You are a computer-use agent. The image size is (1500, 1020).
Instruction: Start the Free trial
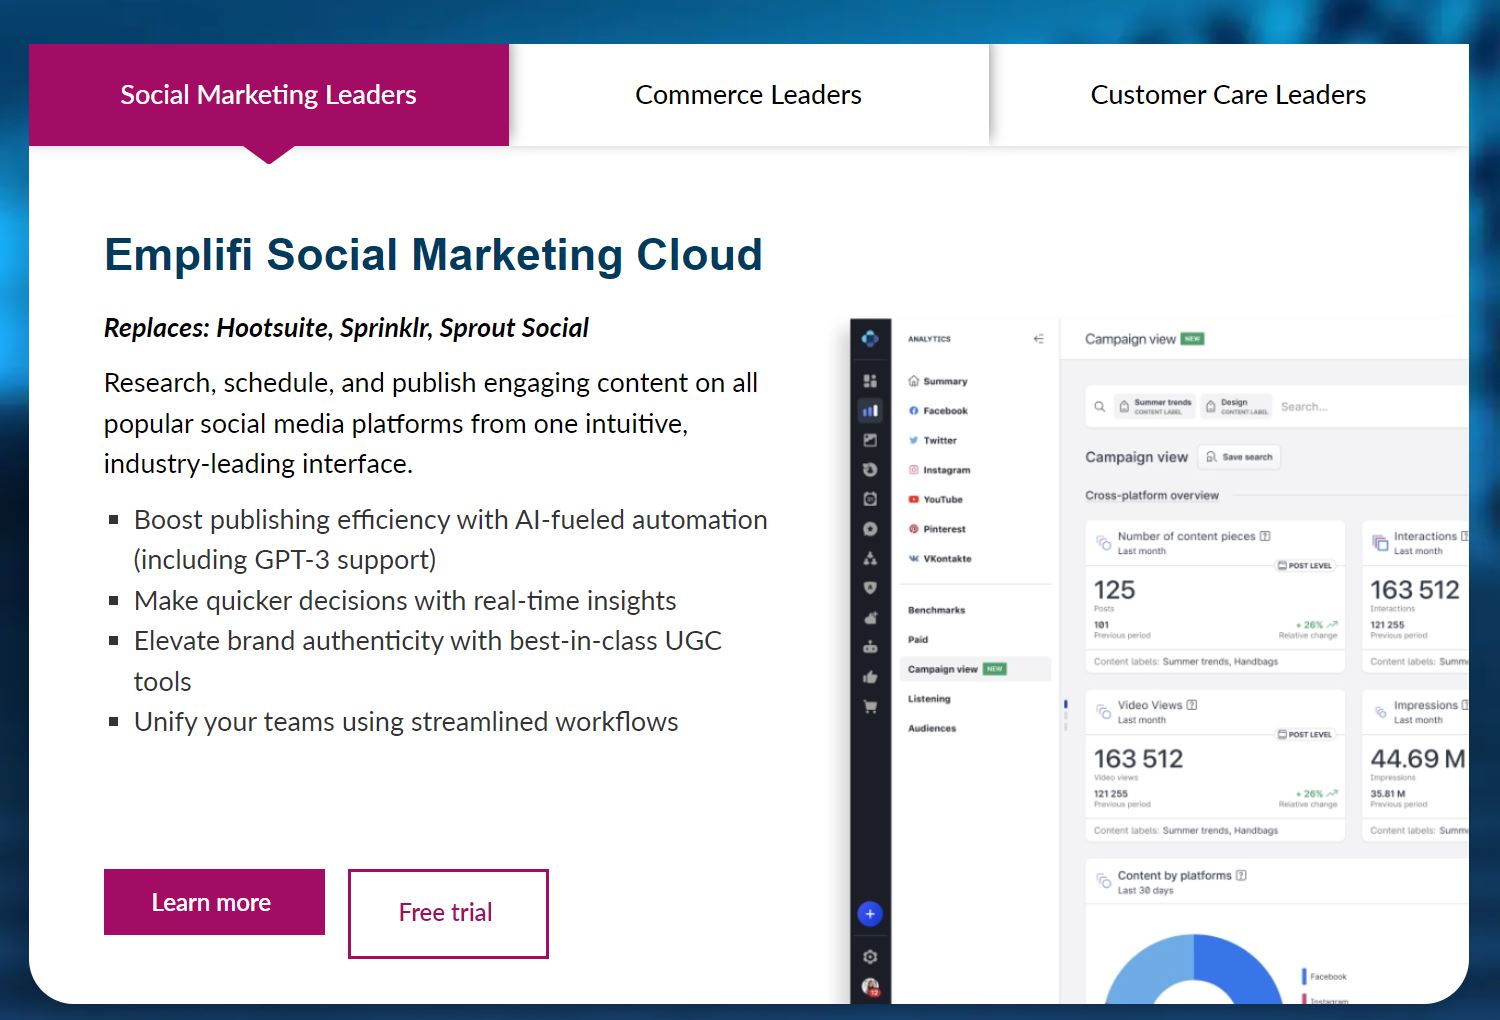pos(448,913)
